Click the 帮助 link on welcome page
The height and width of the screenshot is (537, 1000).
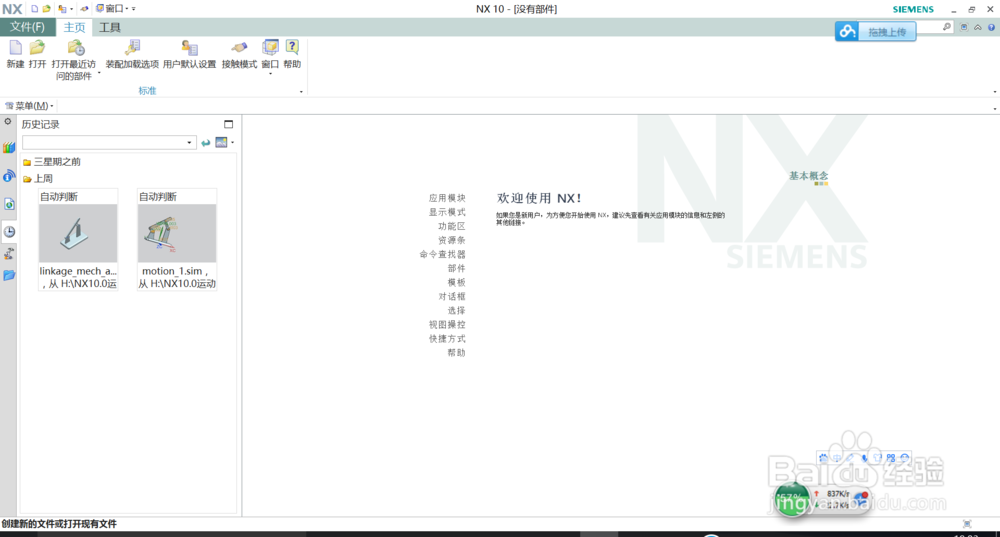click(x=457, y=353)
